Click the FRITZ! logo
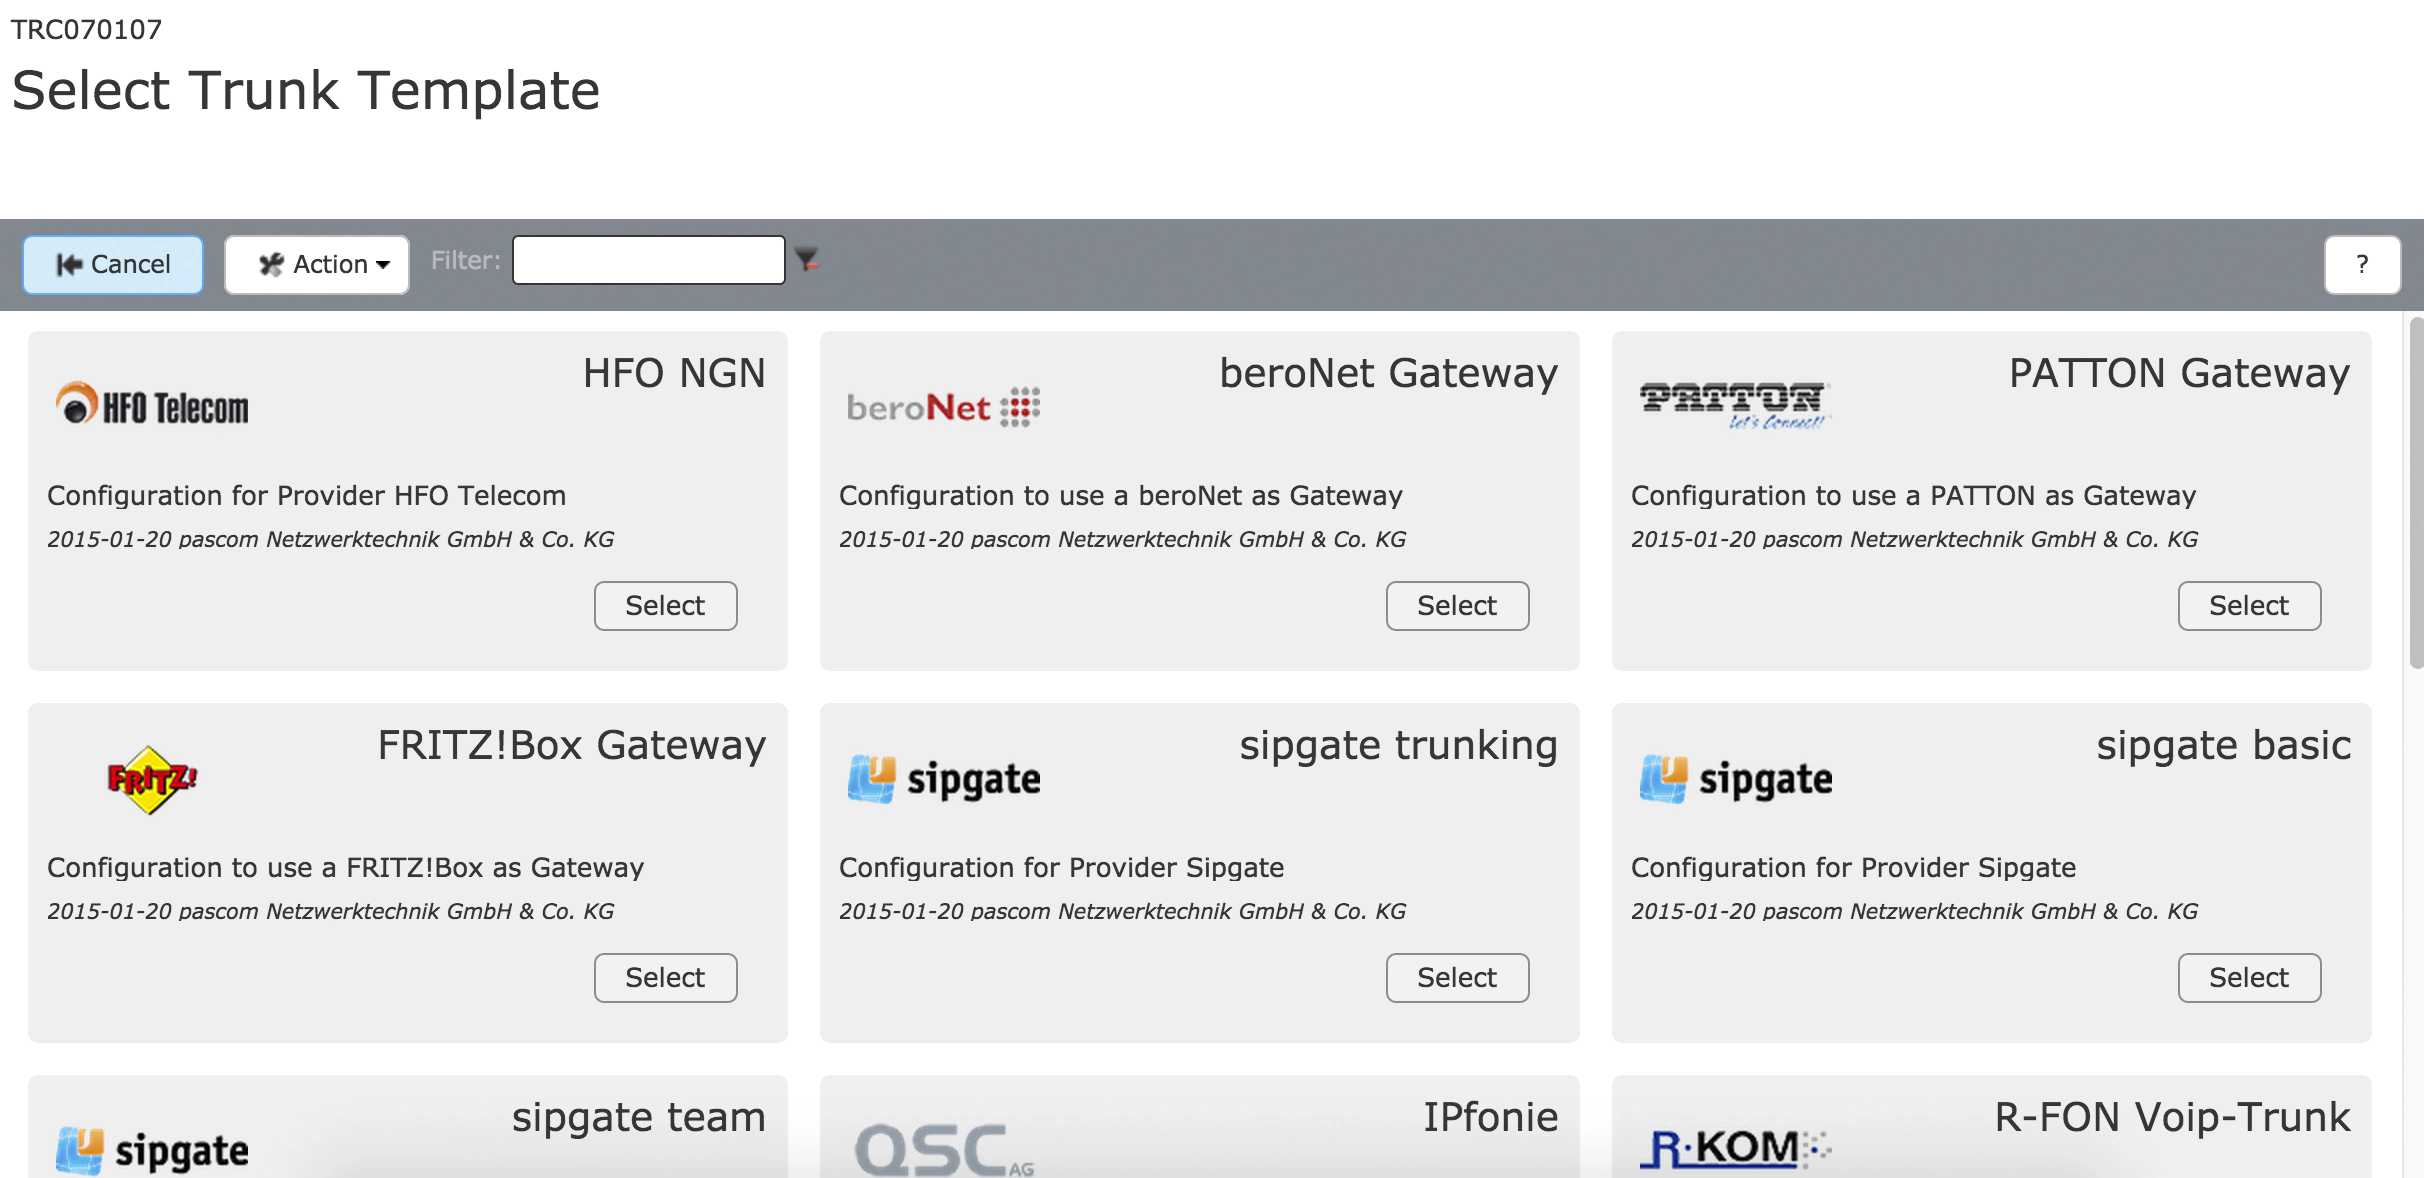Viewport: 2424px width, 1178px height. 152,780
